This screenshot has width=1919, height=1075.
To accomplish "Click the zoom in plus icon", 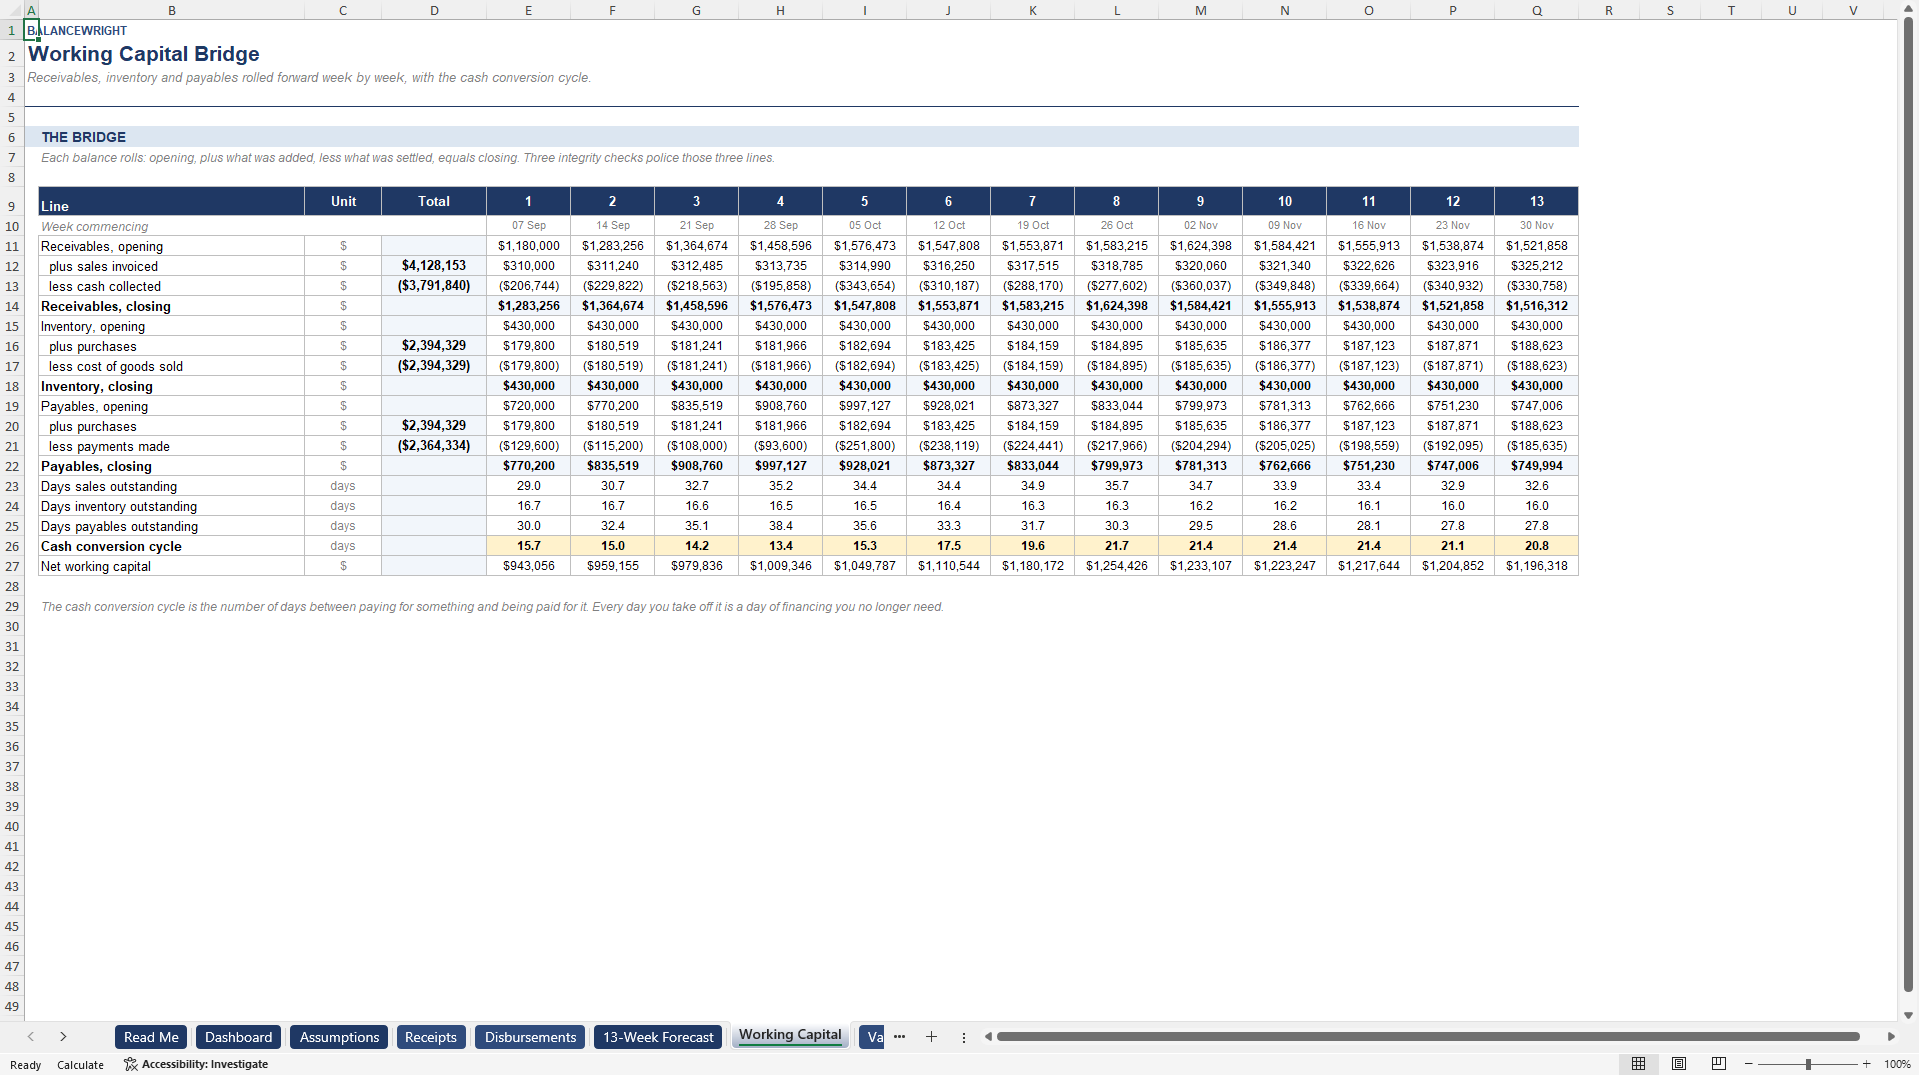I will click(1866, 1064).
